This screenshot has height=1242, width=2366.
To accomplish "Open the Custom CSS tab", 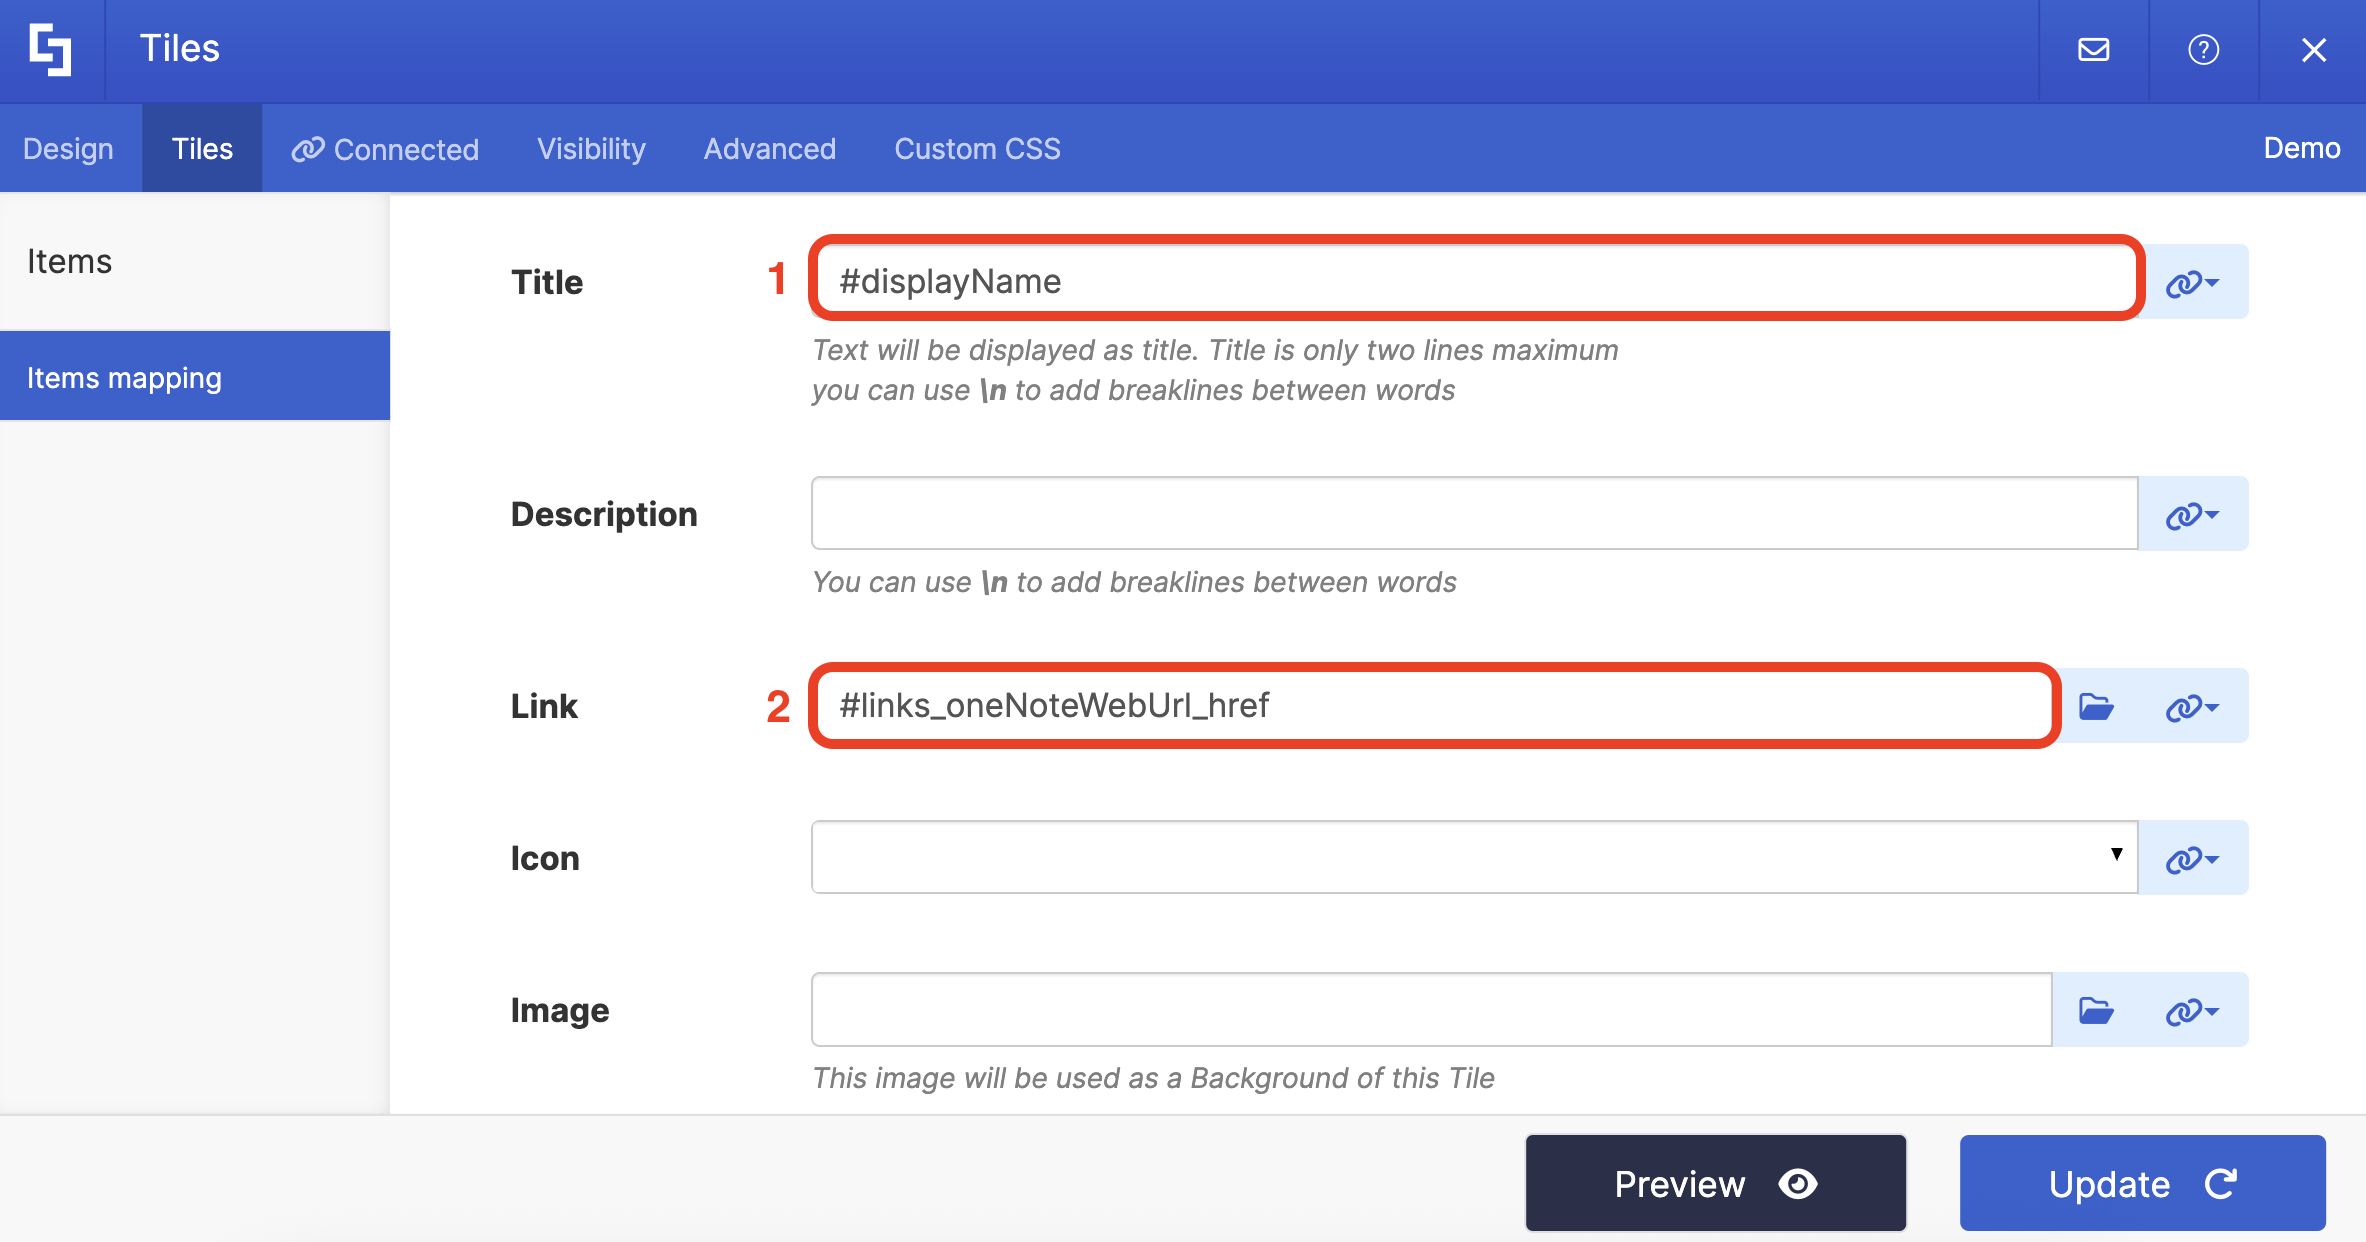I will (x=977, y=148).
